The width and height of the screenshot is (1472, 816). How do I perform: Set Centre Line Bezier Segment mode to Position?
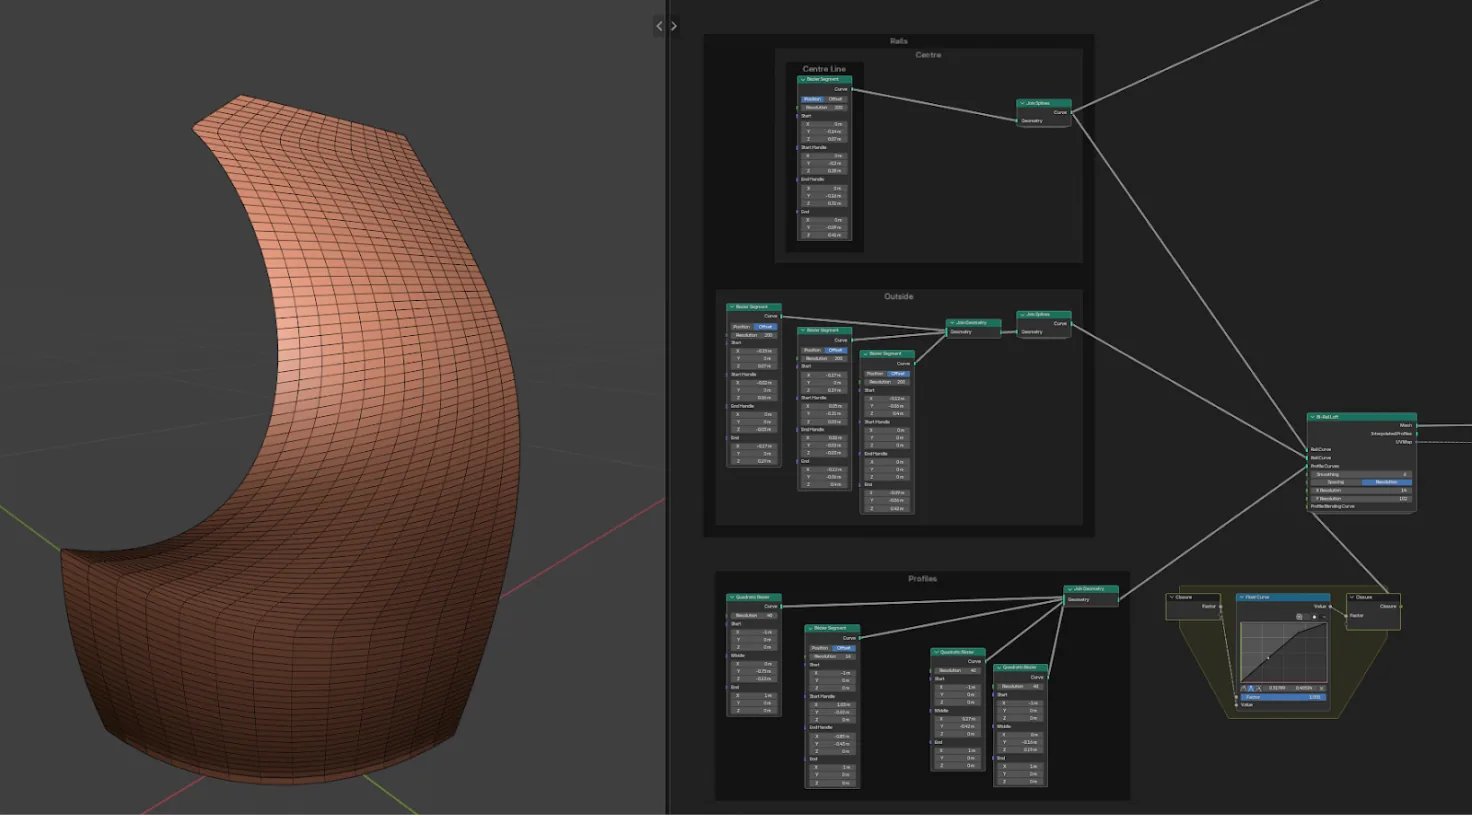[813, 99]
